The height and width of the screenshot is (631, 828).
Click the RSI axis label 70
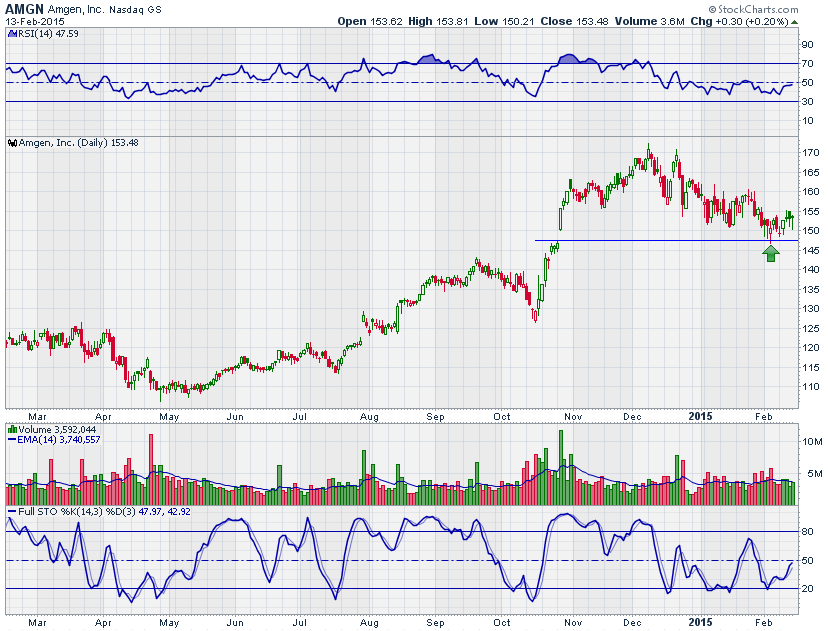click(x=807, y=64)
